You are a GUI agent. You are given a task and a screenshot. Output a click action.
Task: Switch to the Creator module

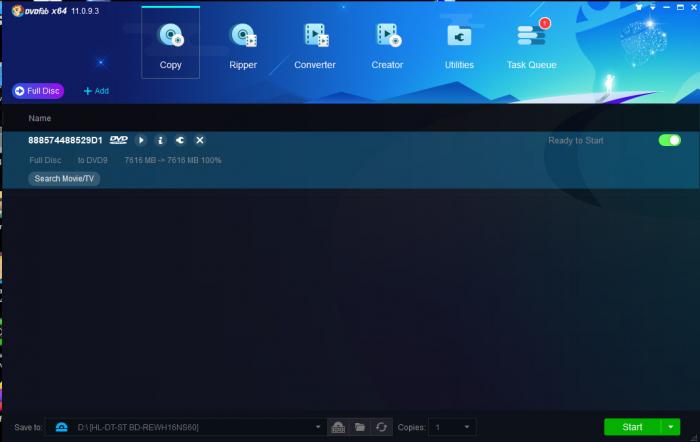coord(387,46)
